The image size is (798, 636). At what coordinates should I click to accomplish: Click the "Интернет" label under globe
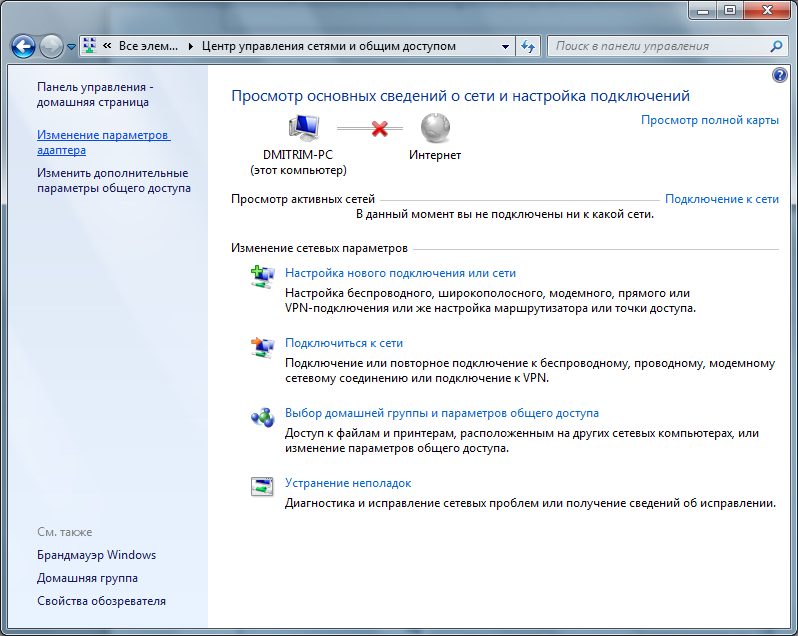[x=435, y=155]
